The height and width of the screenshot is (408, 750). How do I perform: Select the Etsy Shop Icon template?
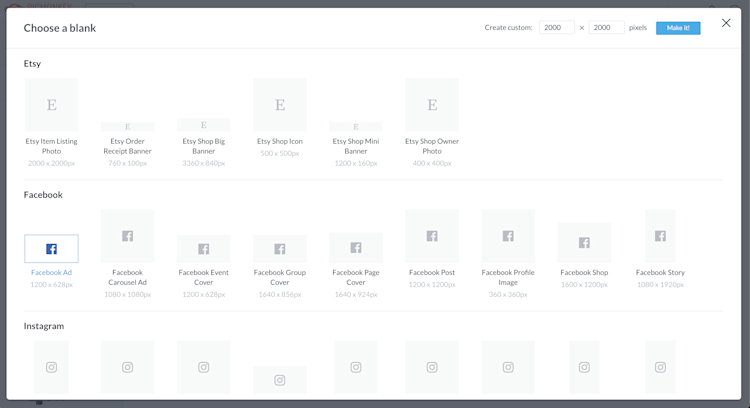pos(280,105)
